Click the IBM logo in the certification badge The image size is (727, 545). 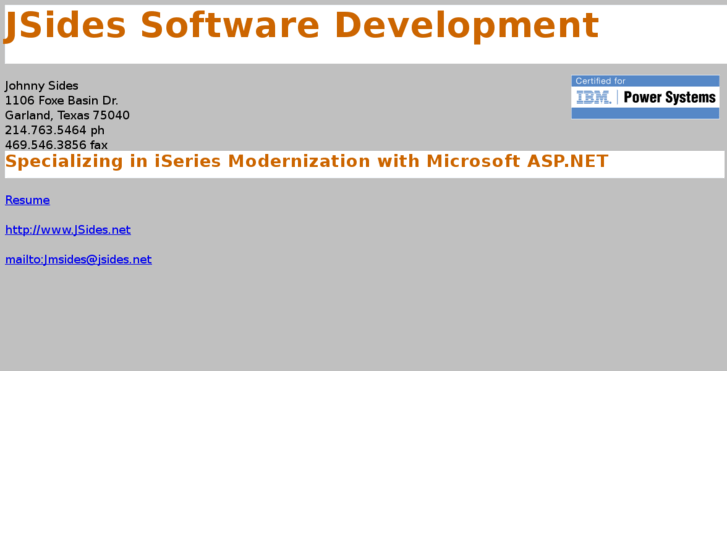point(594,97)
